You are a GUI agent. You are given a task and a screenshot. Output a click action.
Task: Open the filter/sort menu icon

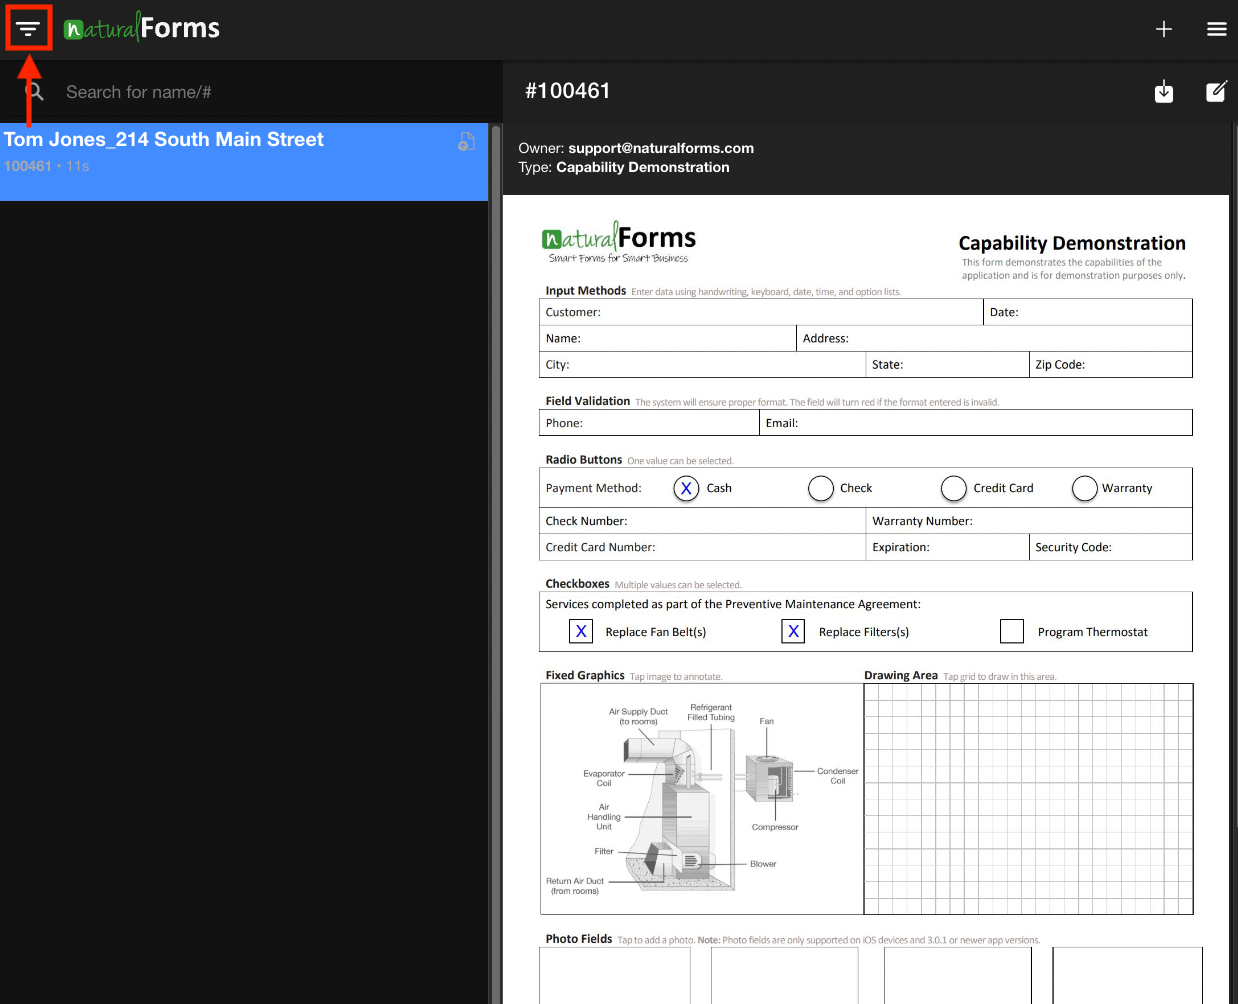(28, 29)
